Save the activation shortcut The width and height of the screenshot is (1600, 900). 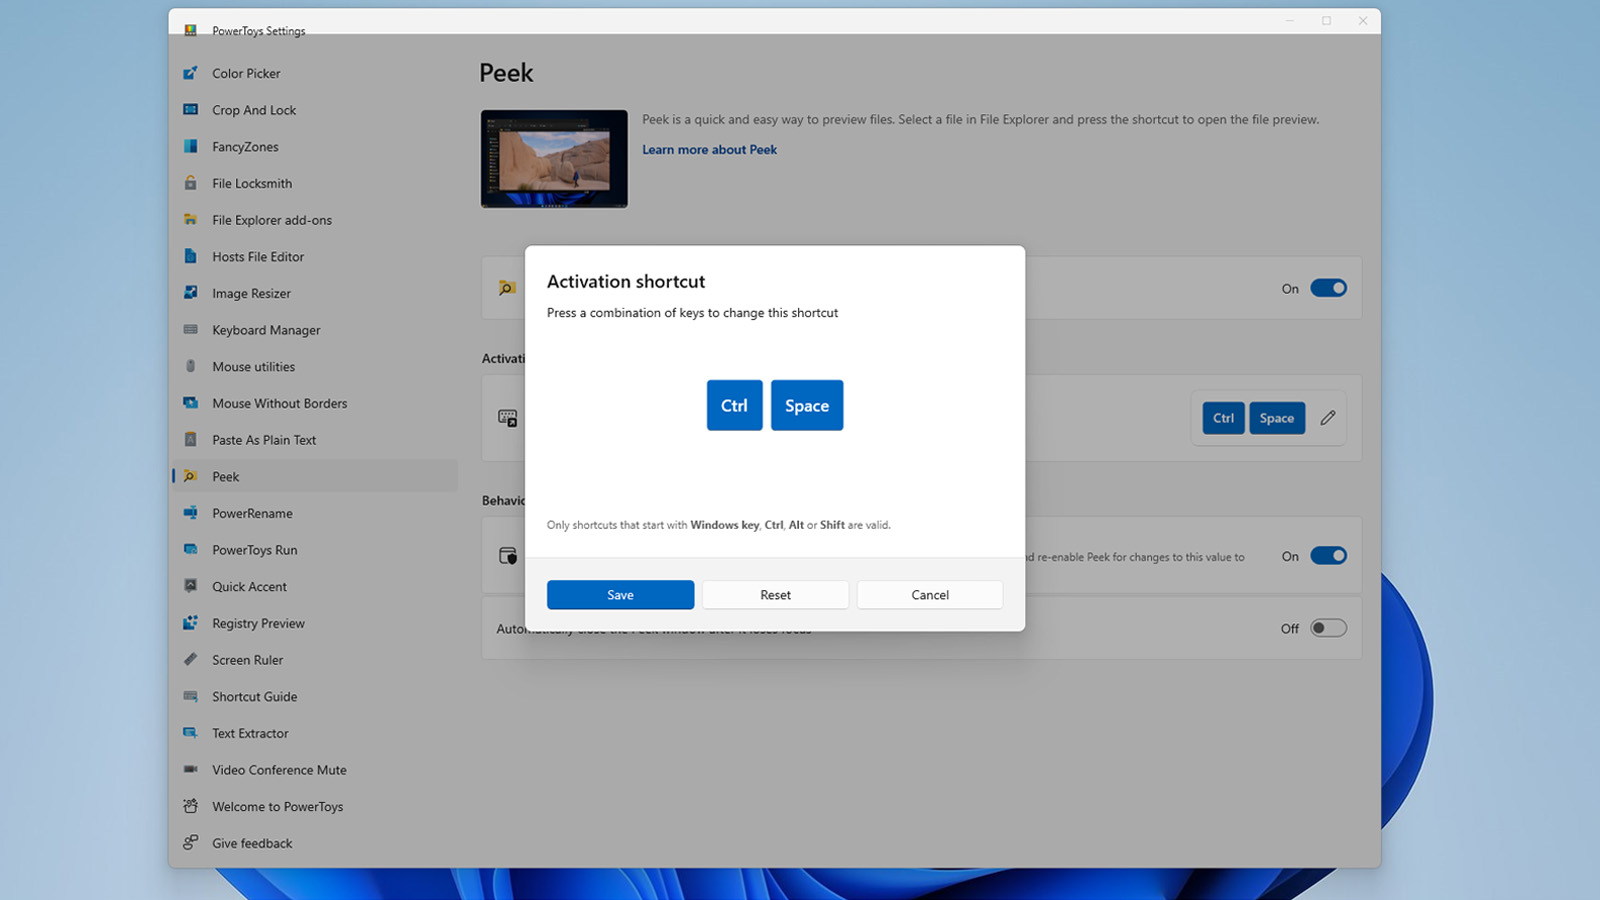[x=620, y=595]
